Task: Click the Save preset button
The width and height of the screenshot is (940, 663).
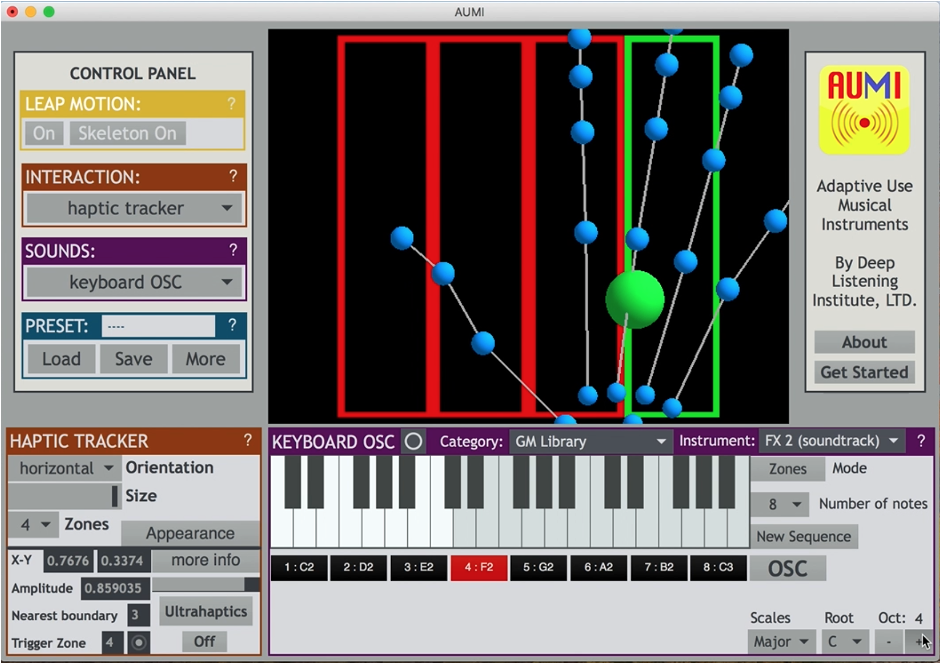Action: coord(133,359)
